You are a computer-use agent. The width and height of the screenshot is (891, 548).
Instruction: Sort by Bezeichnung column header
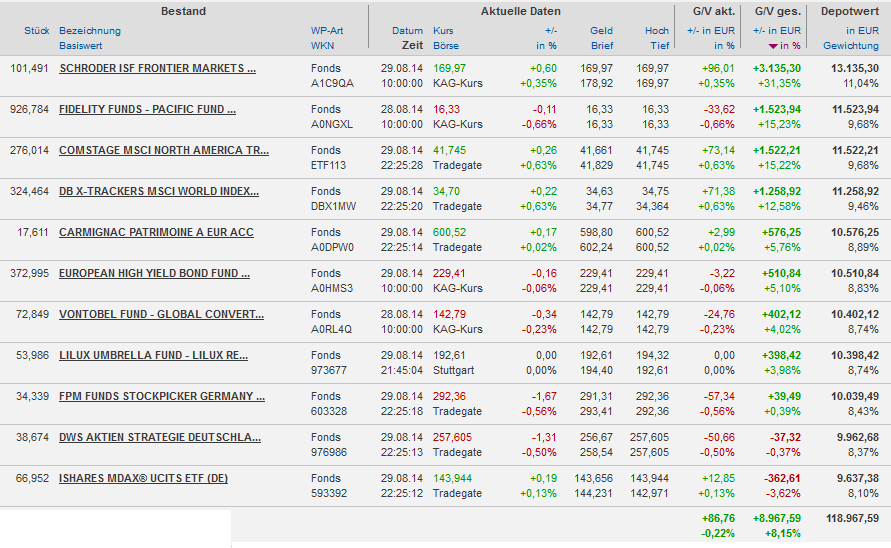click(x=90, y=31)
